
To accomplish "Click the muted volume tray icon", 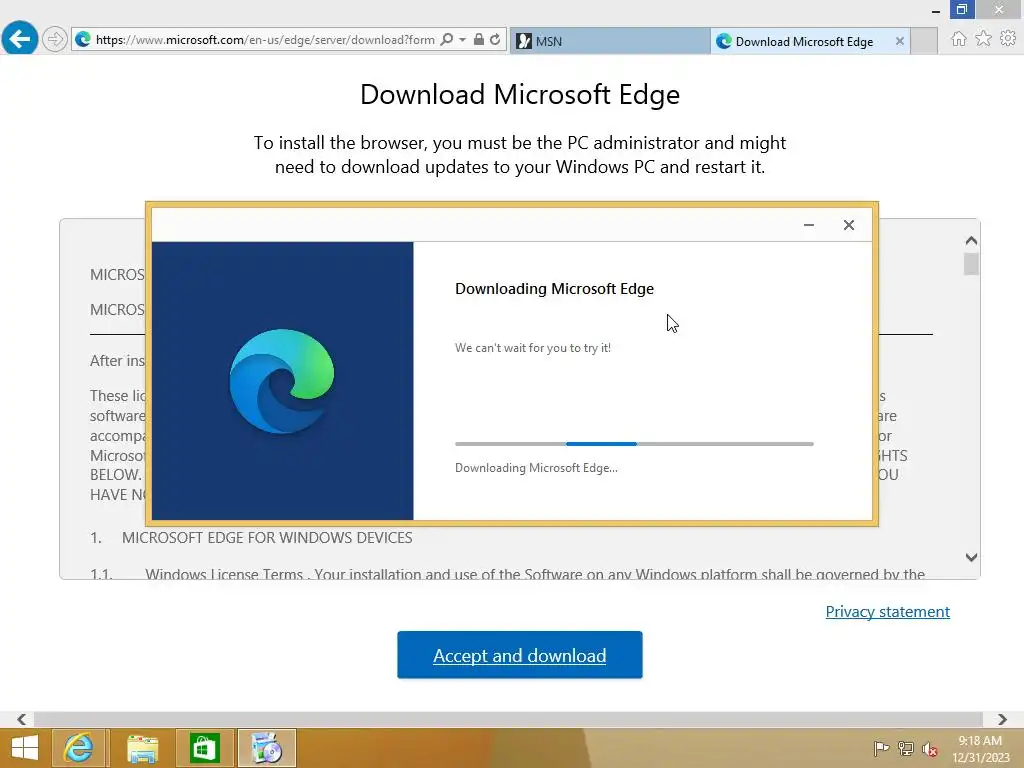I will [x=930, y=748].
